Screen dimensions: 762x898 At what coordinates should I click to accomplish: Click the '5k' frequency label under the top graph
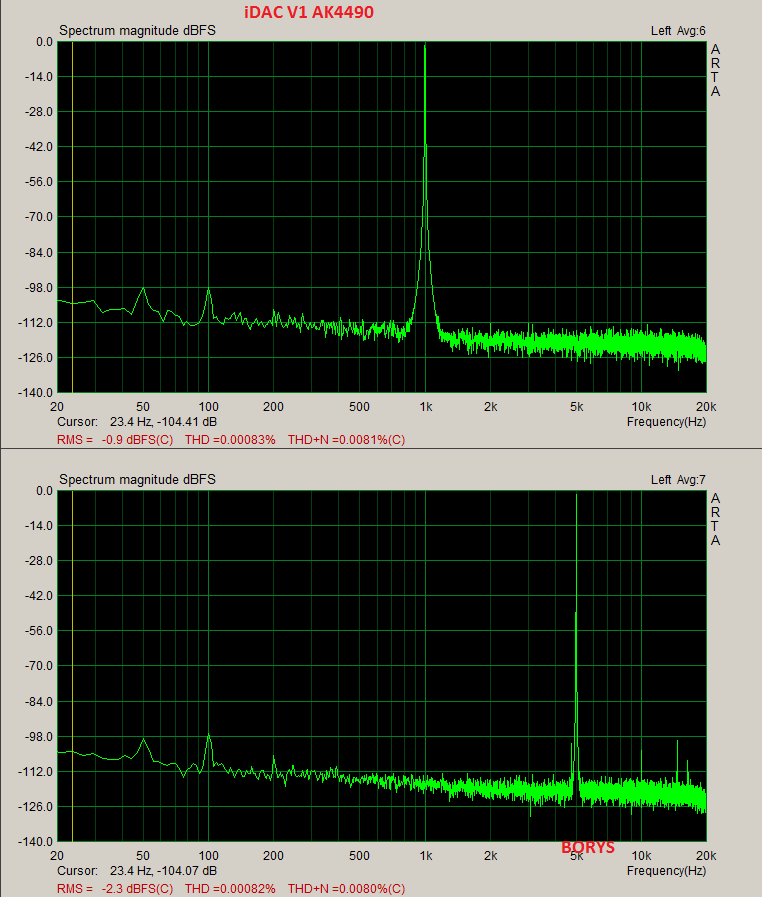click(577, 407)
